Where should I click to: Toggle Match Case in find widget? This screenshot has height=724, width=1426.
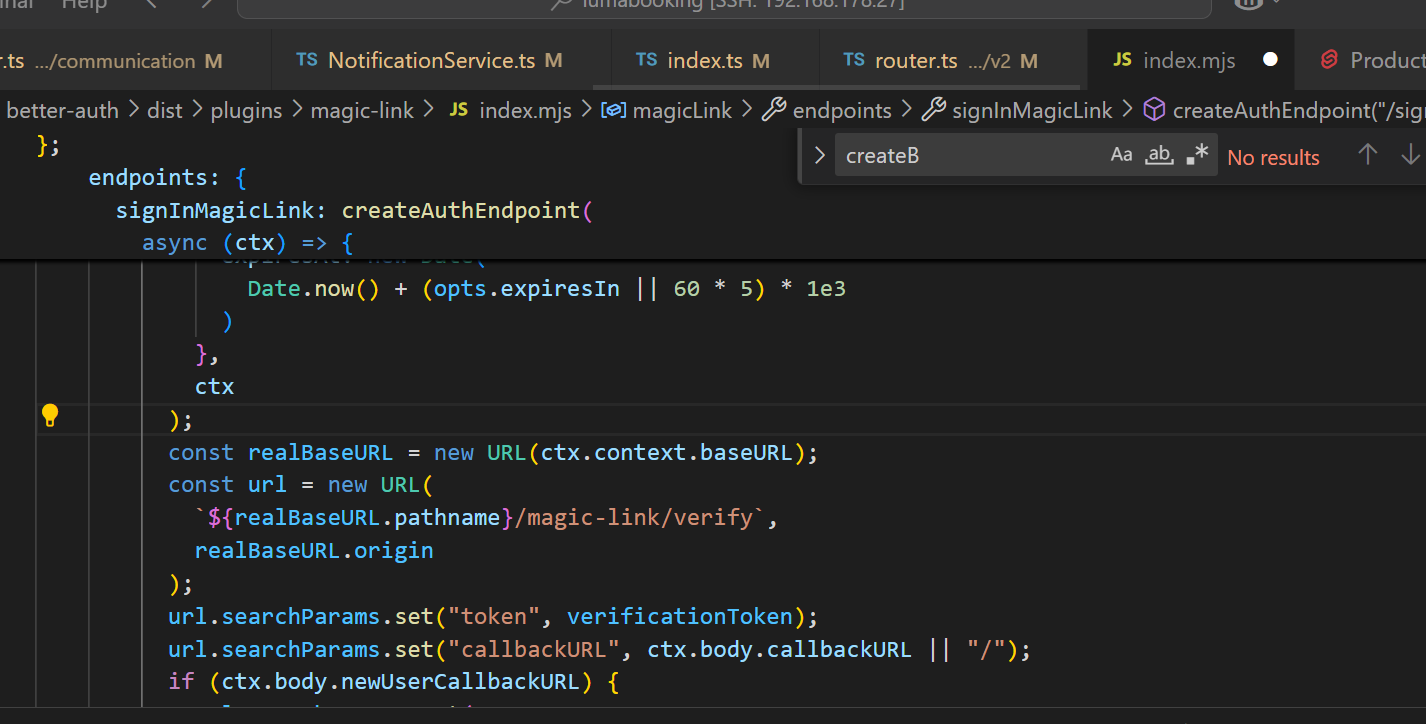click(1122, 155)
